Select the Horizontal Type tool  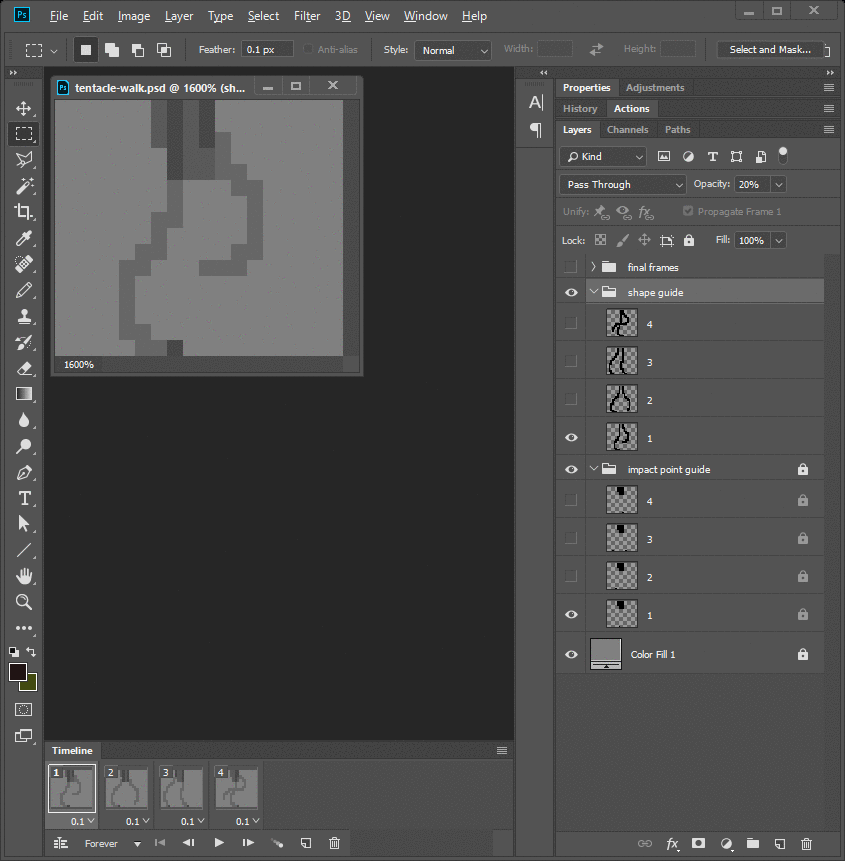(x=24, y=498)
